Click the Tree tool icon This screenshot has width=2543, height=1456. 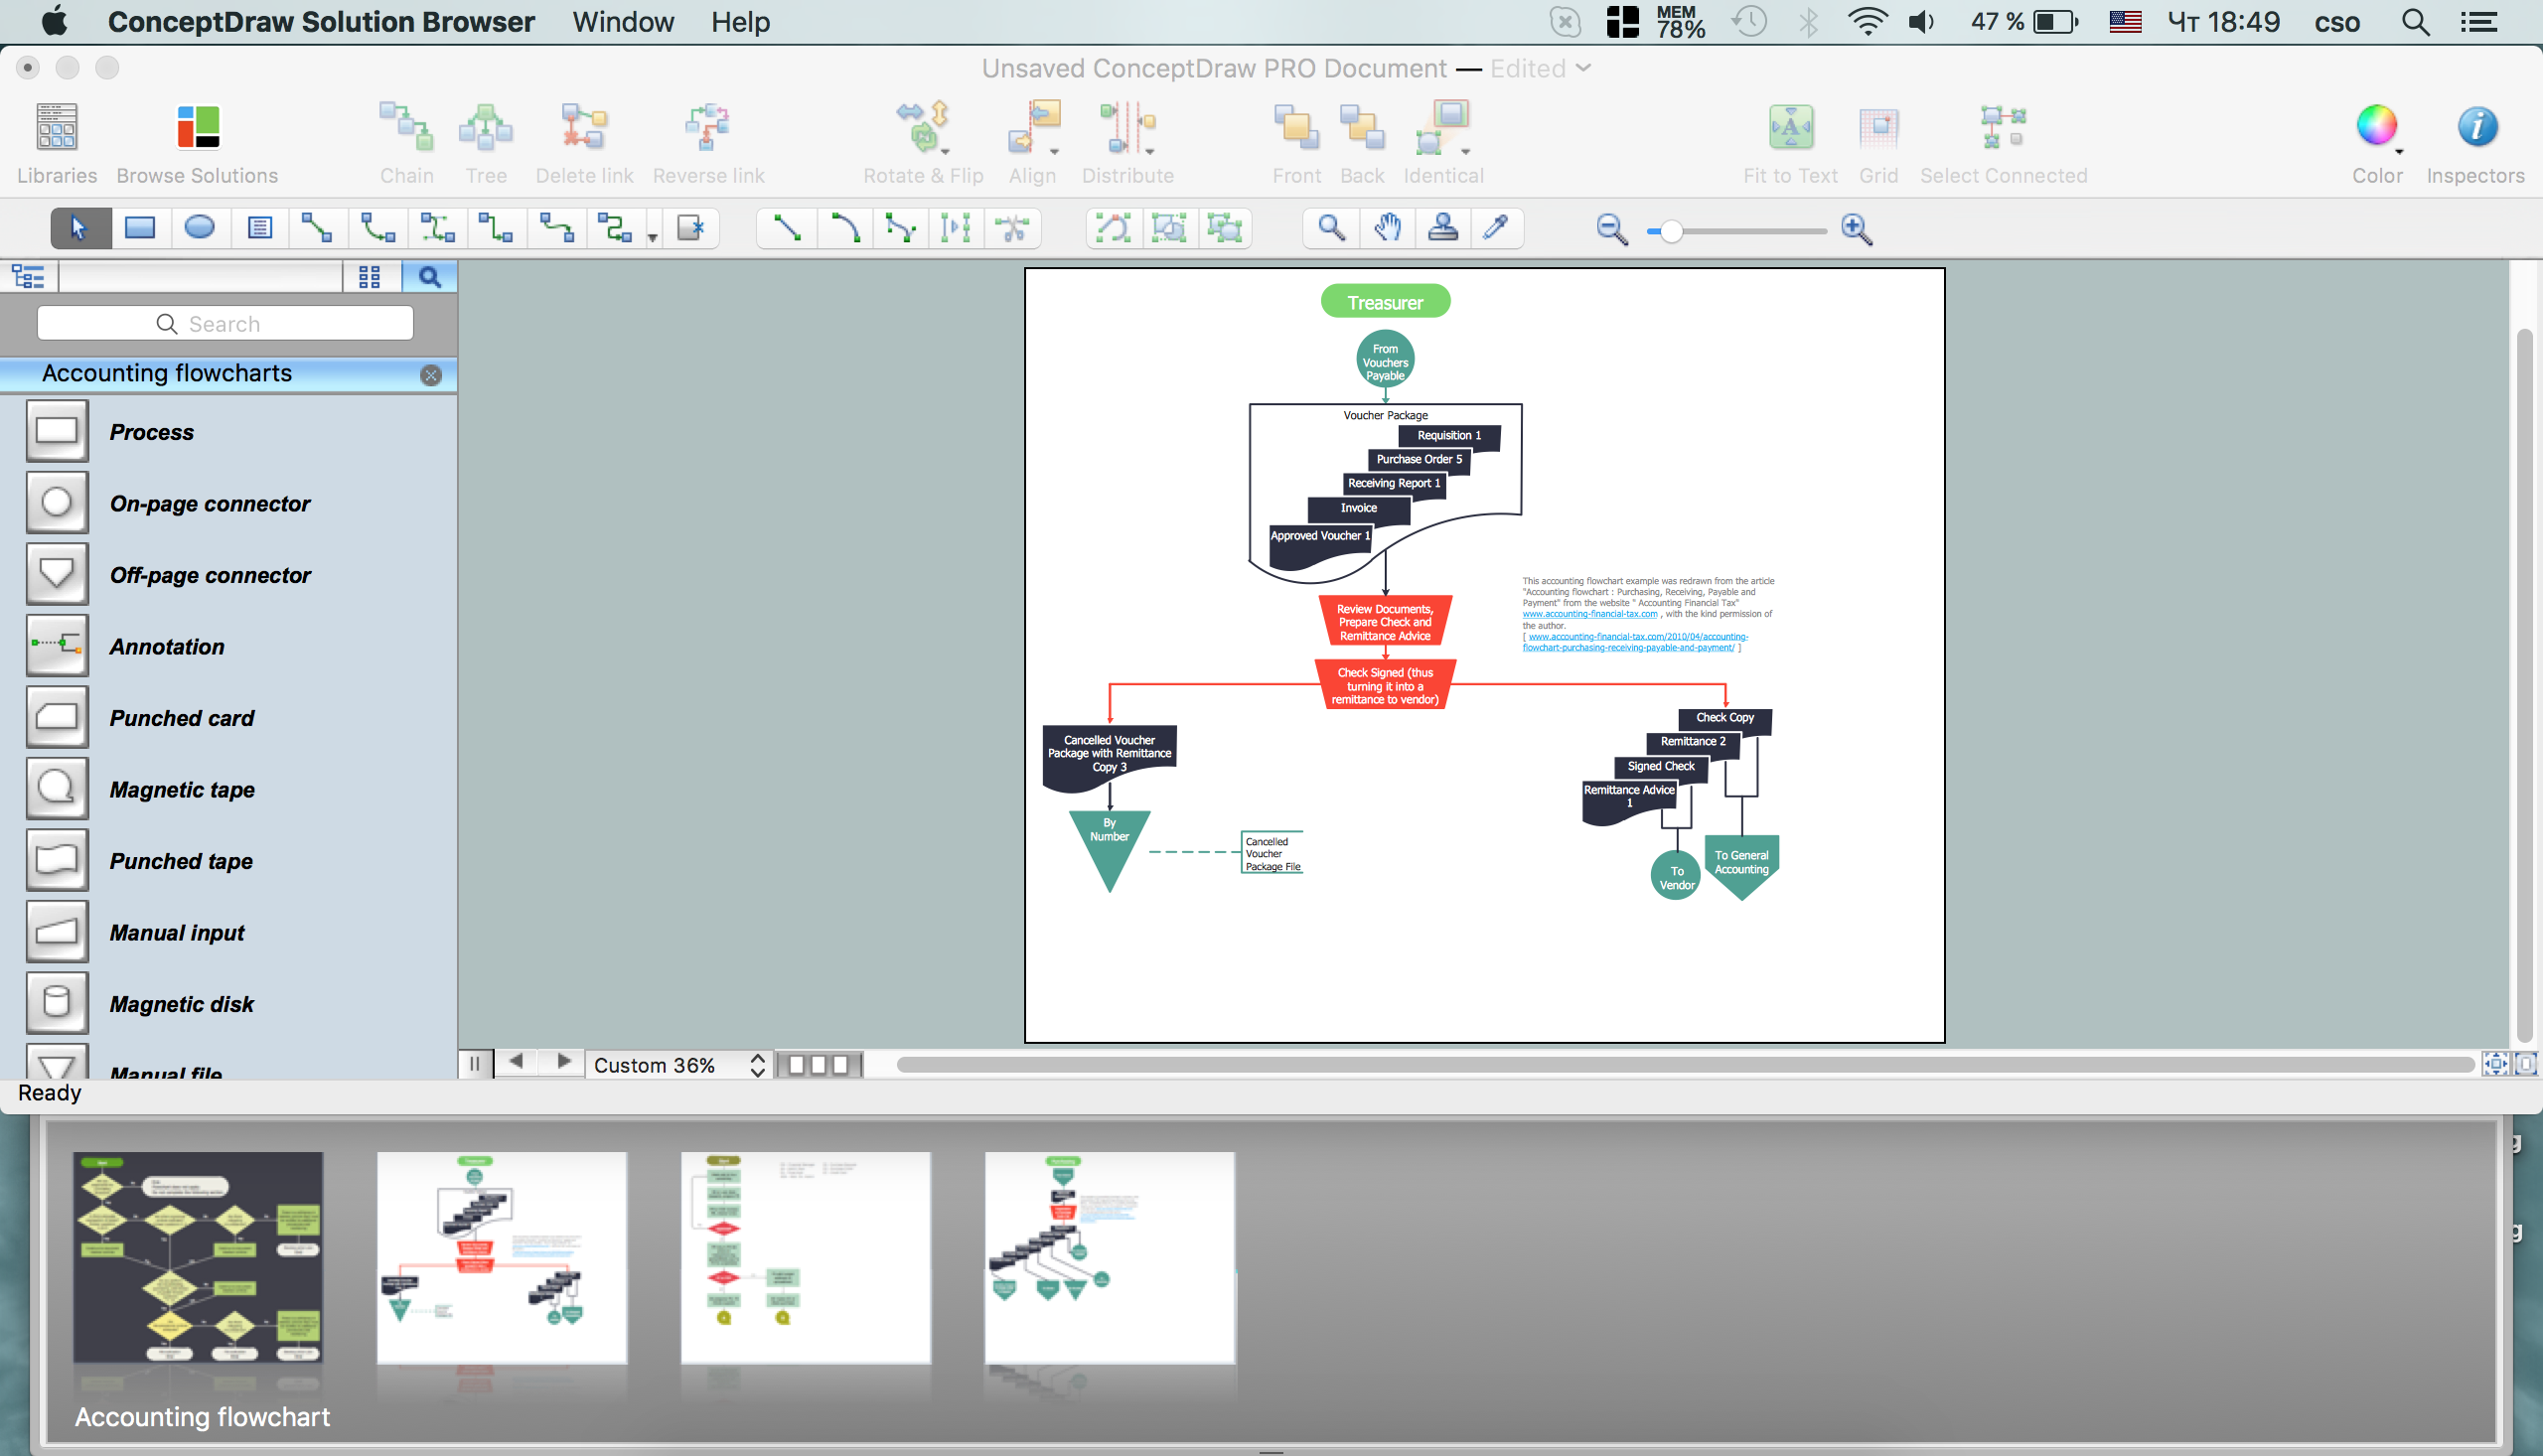(x=485, y=127)
